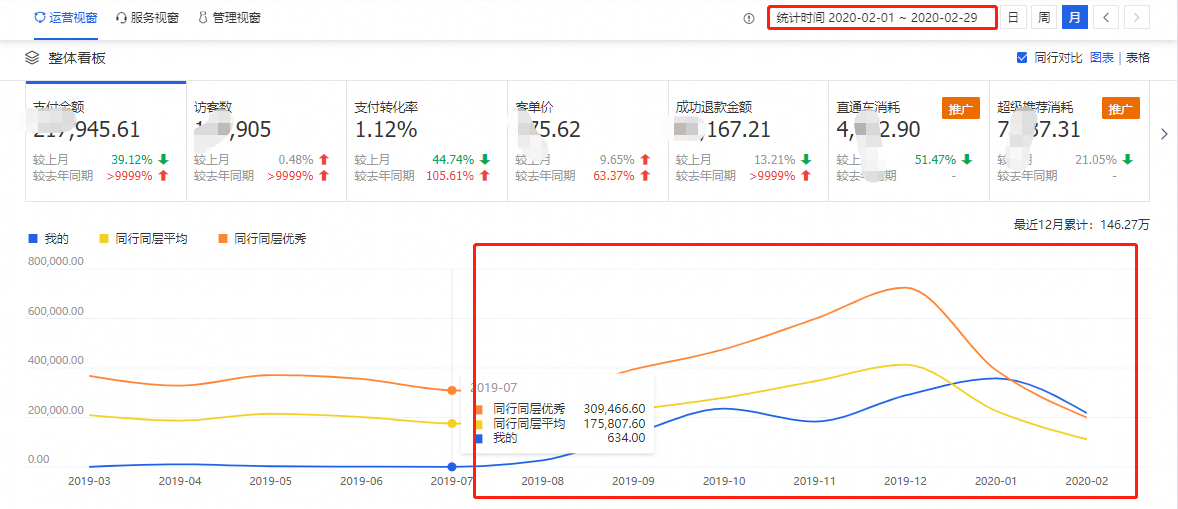Click the 整体看板 layers icon
1178x509 pixels.
[32, 58]
